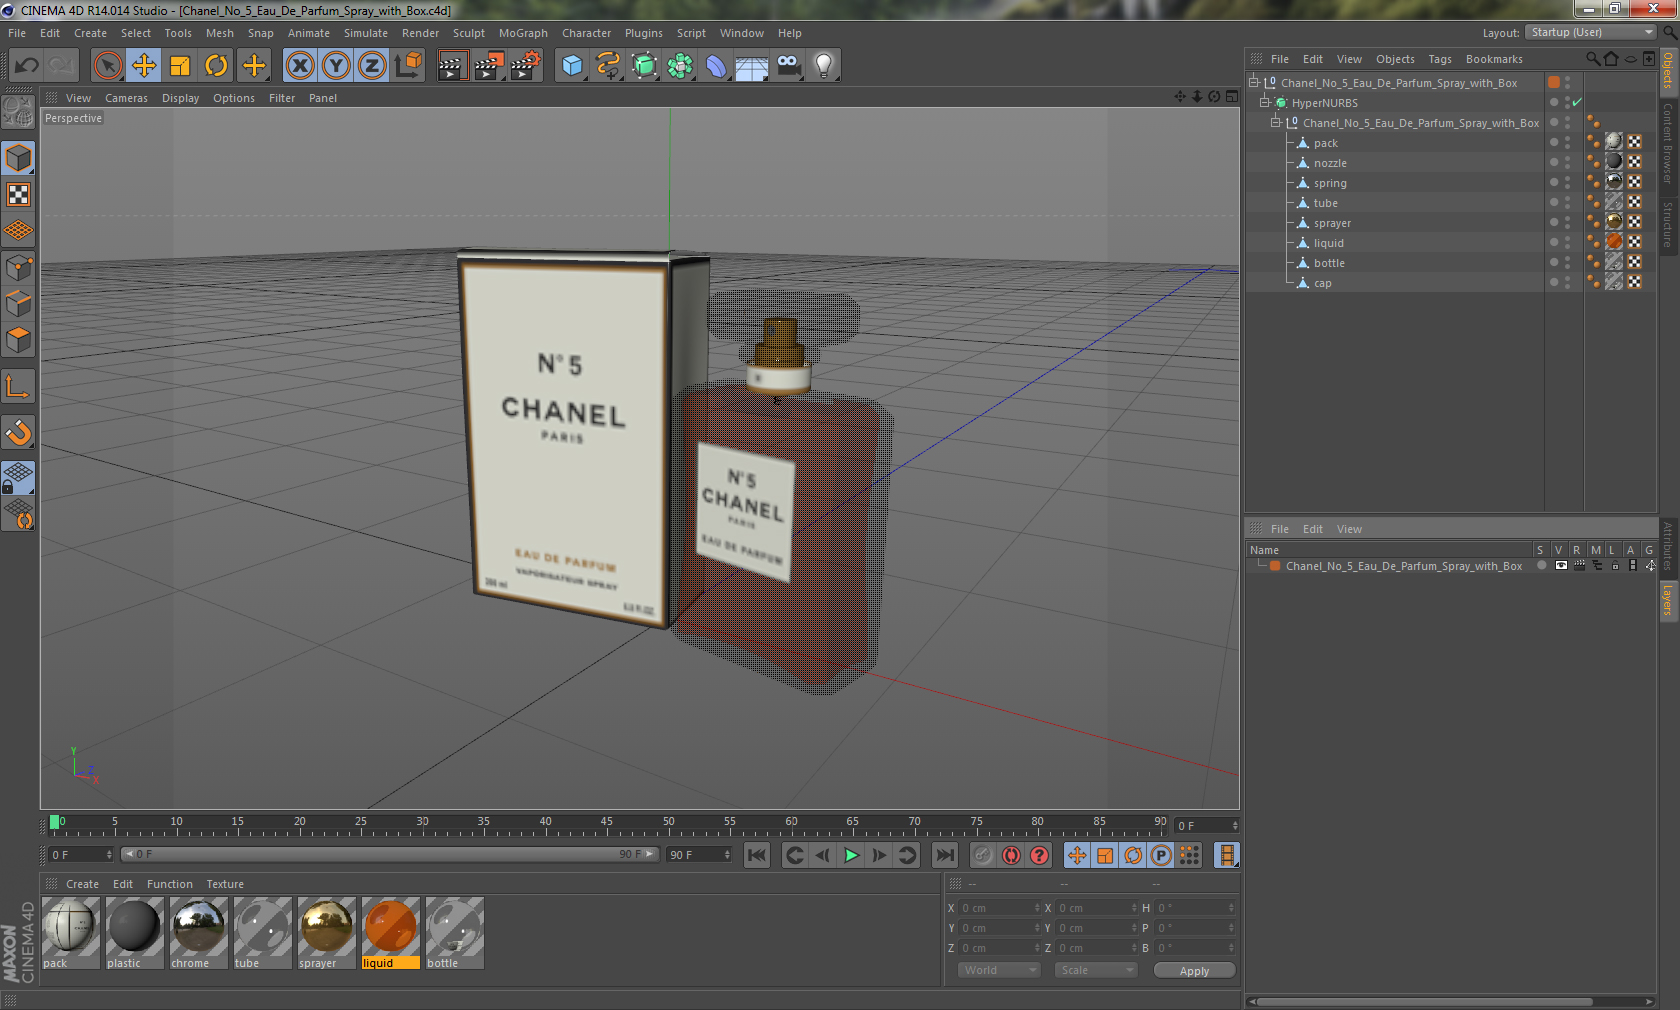Toggle layer solo dot
This screenshot has height=1010, width=1680.
tap(1541, 566)
